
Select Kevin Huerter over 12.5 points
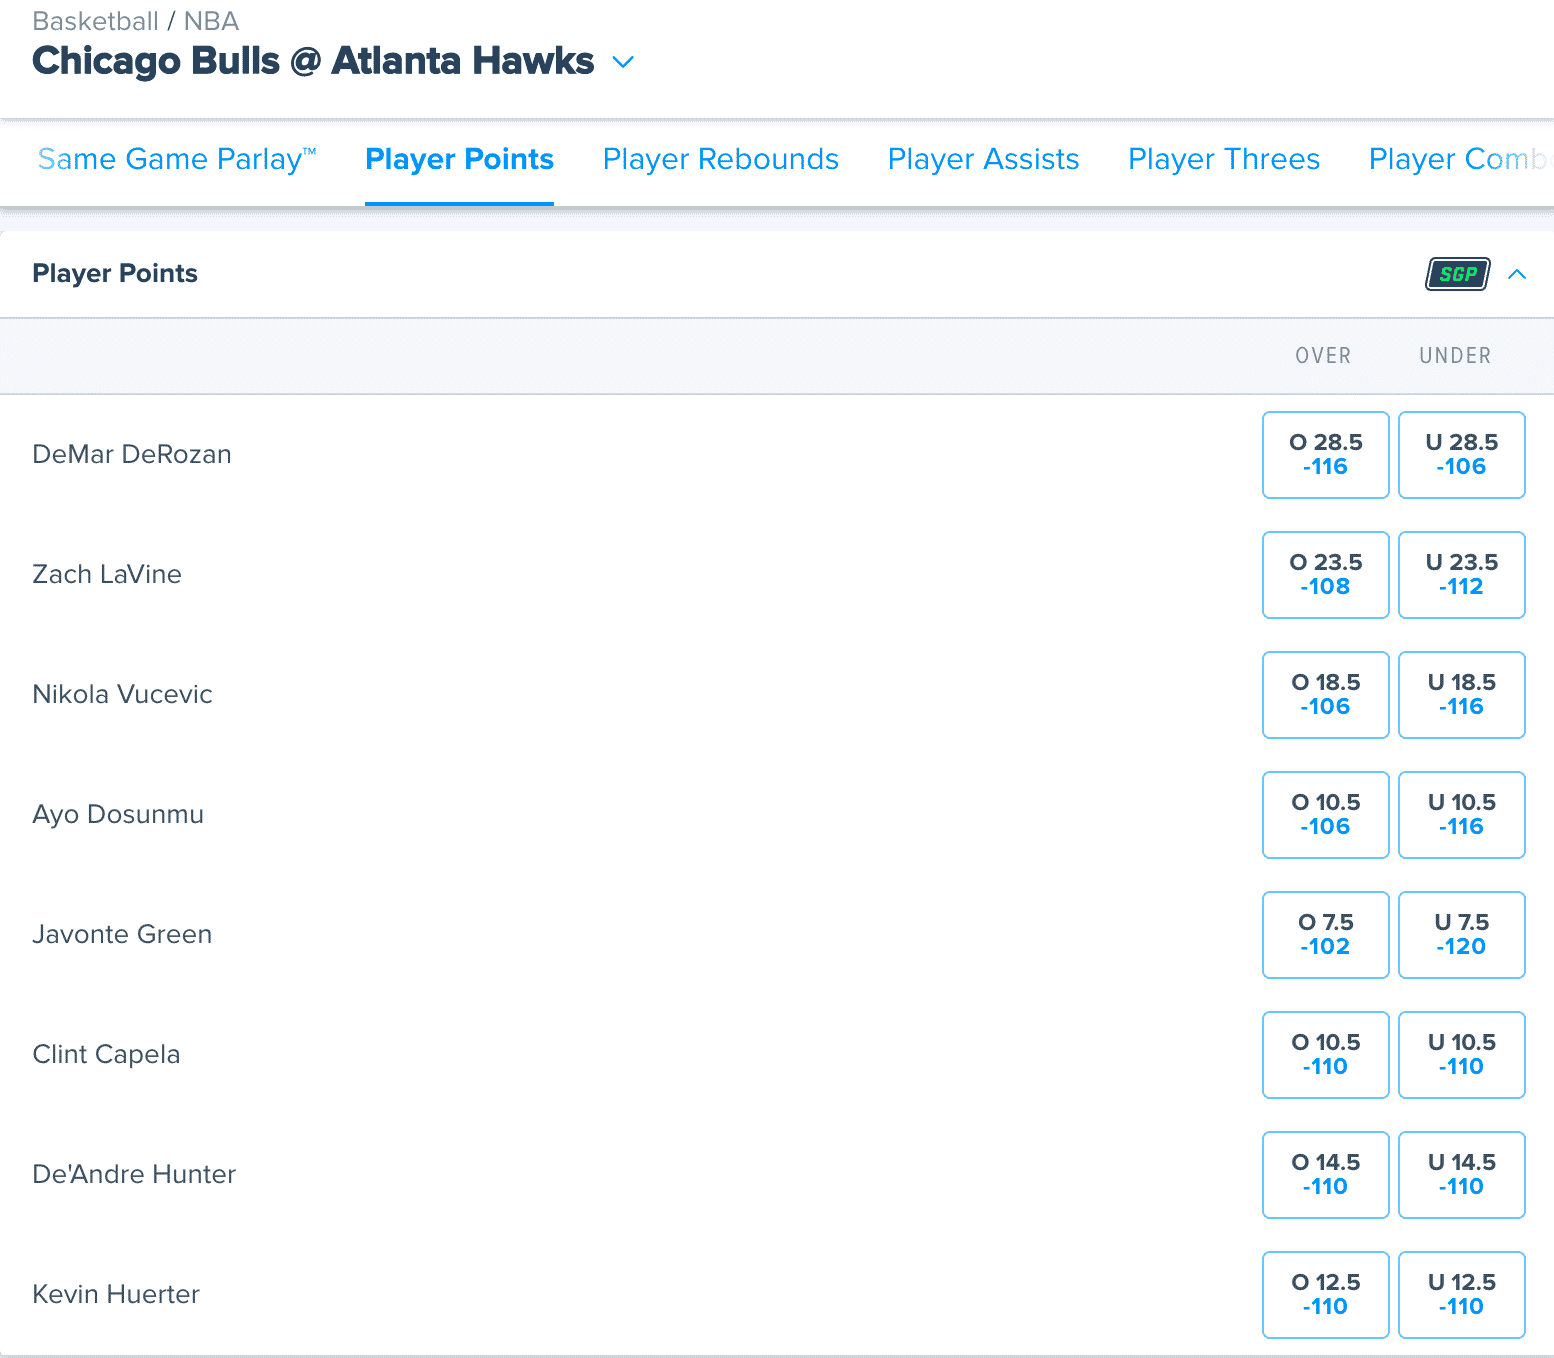coord(1326,1295)
